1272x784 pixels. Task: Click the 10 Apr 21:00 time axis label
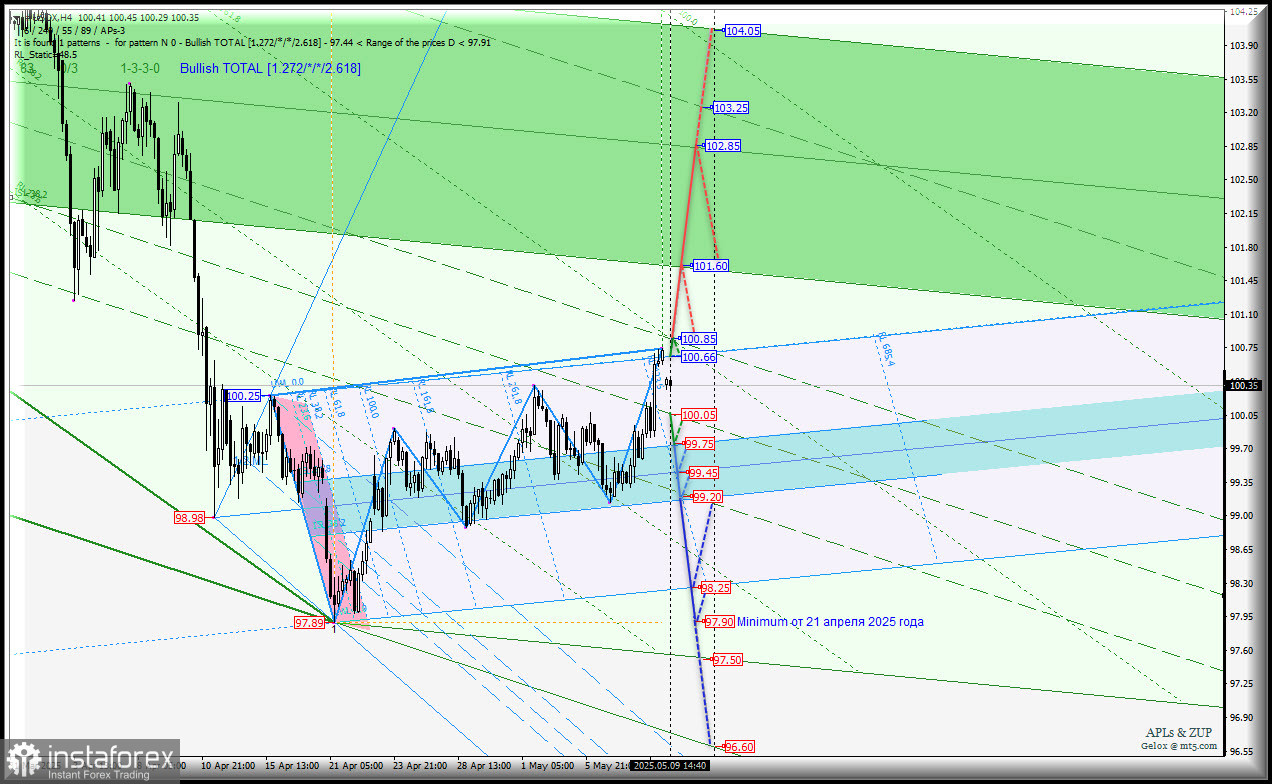[x=227, y=765]
